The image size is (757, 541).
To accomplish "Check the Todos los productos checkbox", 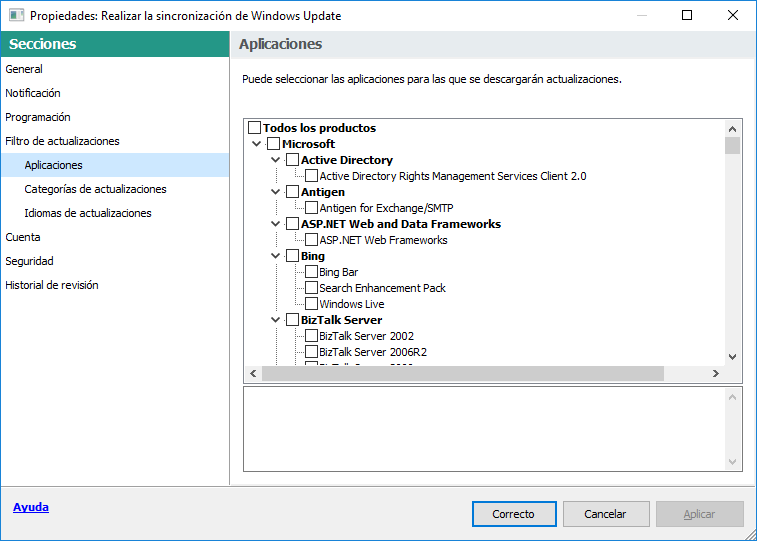I will 254,128.
